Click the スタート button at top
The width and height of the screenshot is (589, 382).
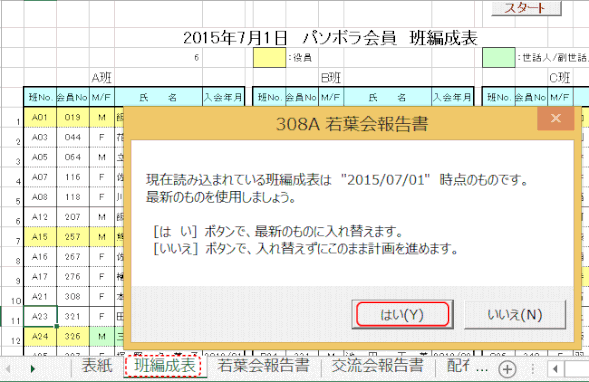[x=526, y=8]
